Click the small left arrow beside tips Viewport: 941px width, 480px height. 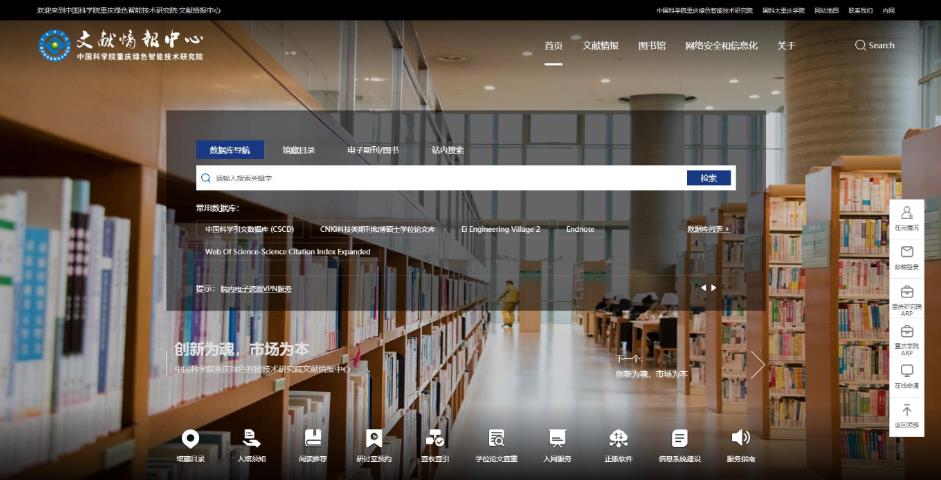pos(703,288)
